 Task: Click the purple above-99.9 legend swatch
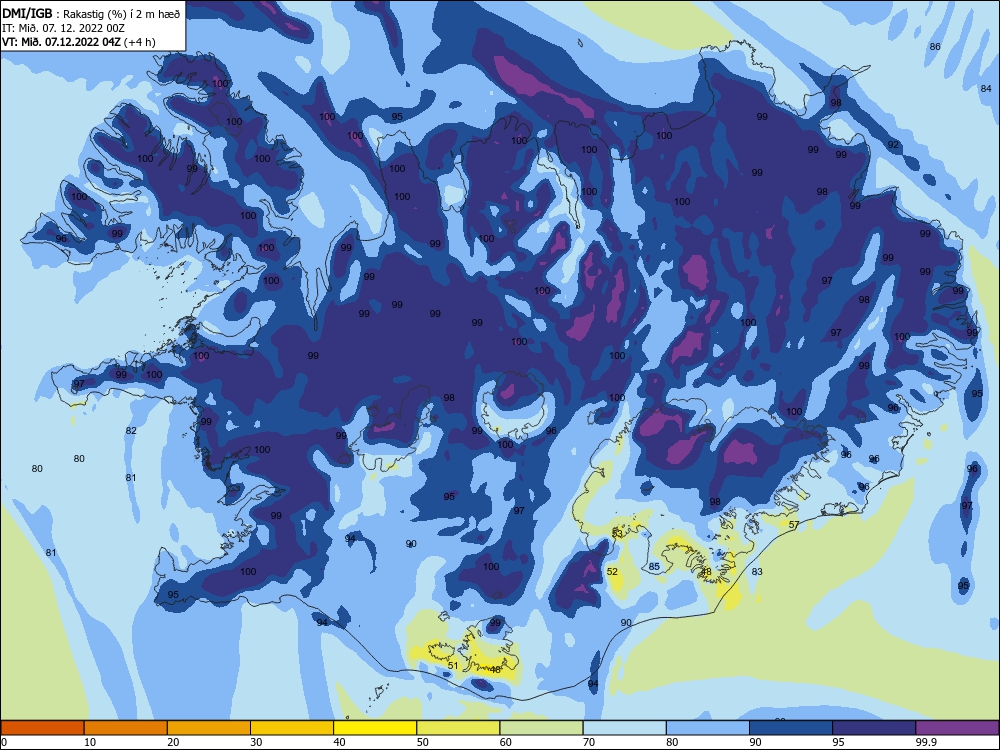point(957,728)
